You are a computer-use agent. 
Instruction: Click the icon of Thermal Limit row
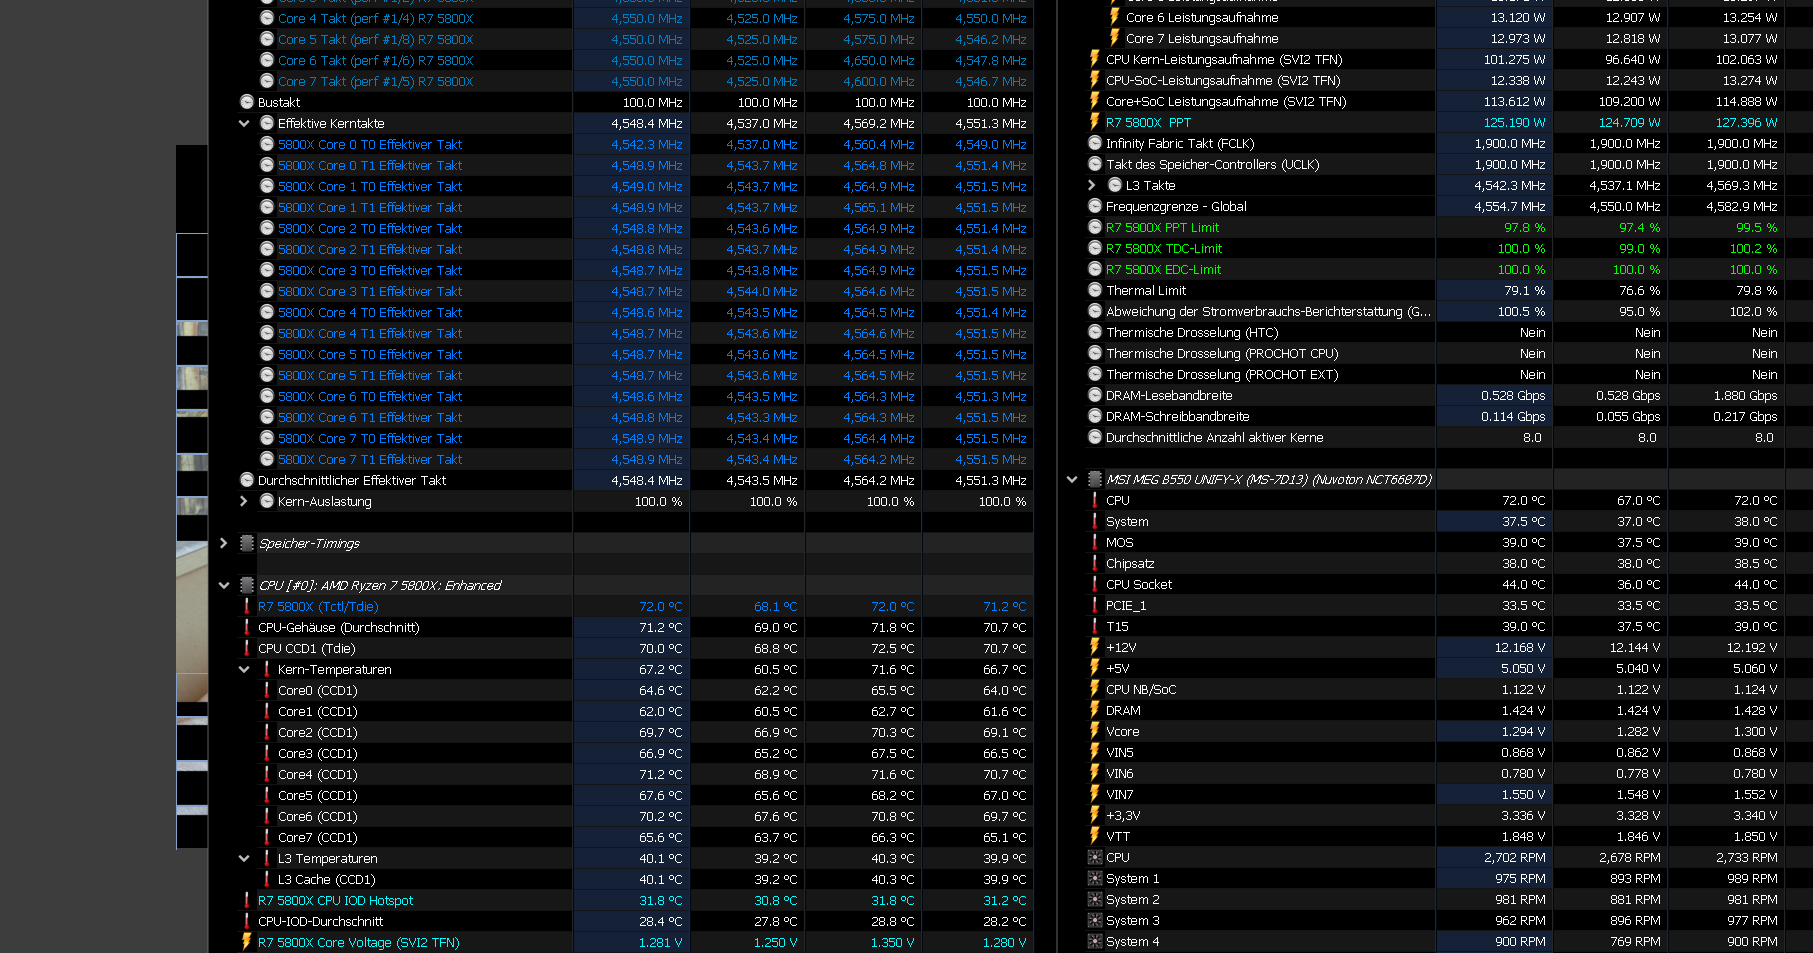coord(1095,290)
